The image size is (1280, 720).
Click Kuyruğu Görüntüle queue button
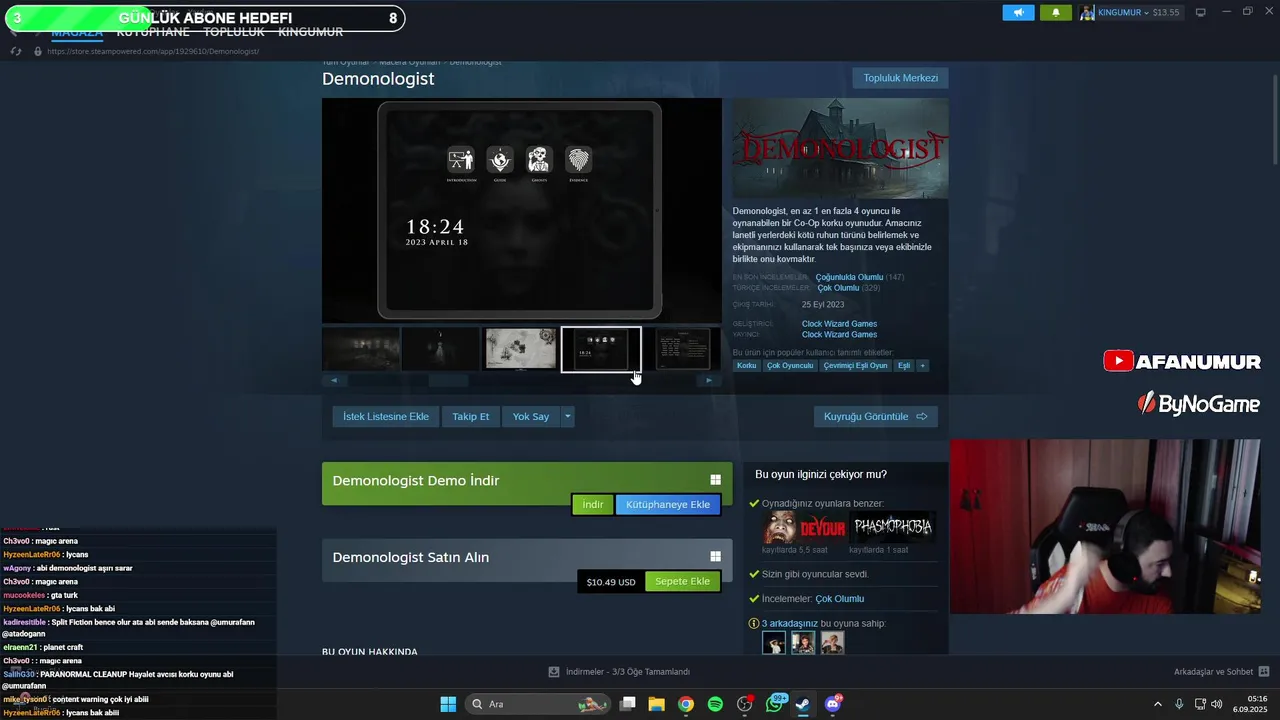click(x=876, y=416)
